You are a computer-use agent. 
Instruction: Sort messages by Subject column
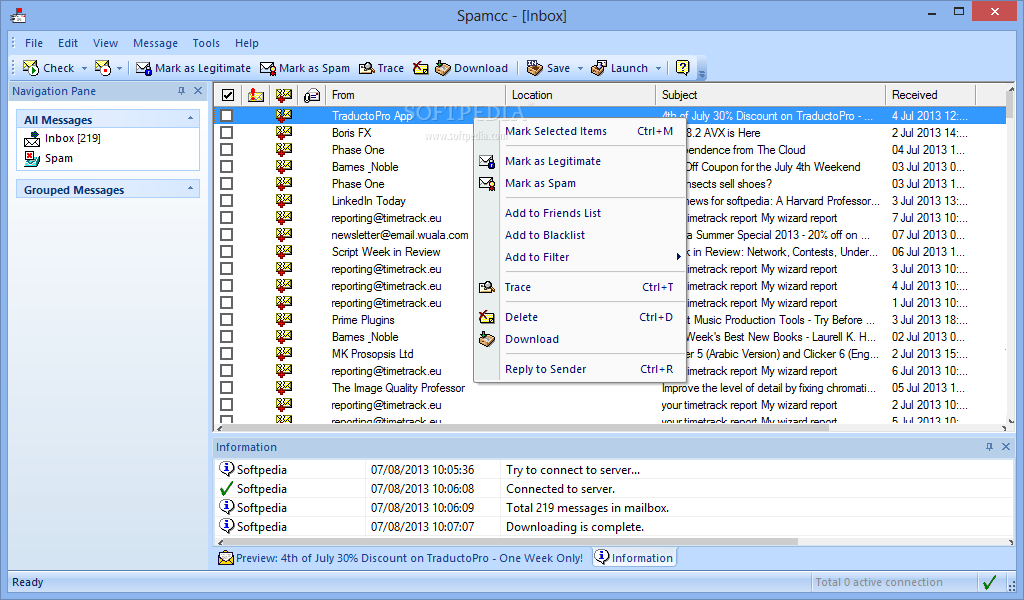(x=771, y=95)
